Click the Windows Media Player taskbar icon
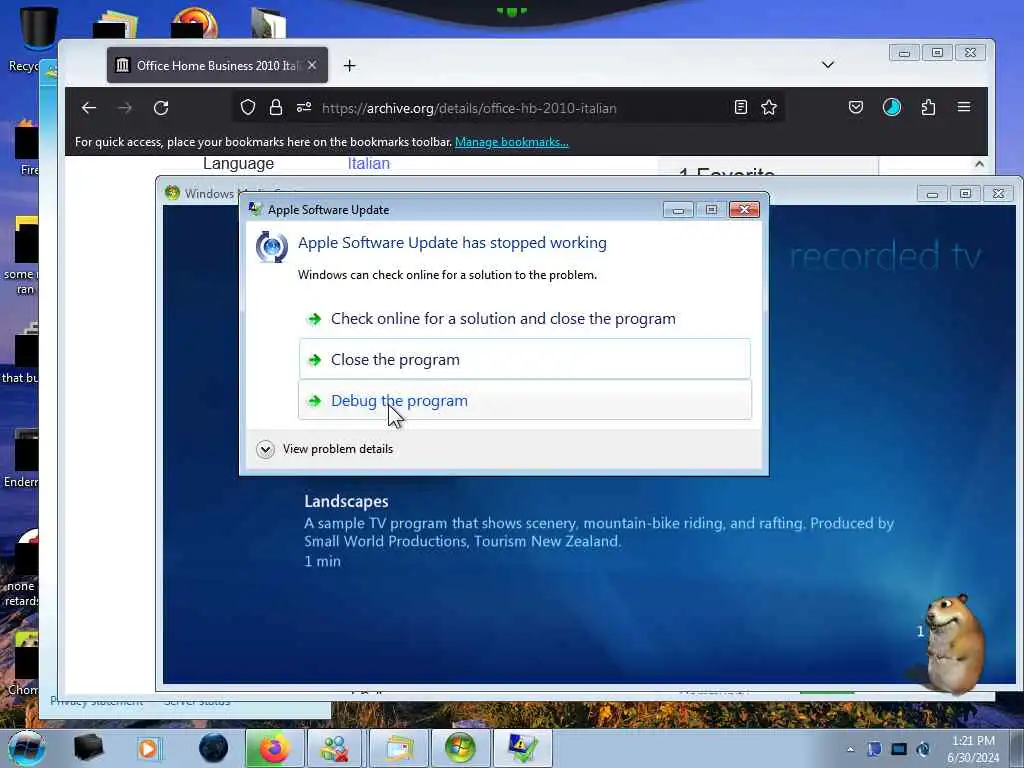This screenshot has height=768, width=1024. (x=149, y=748)
